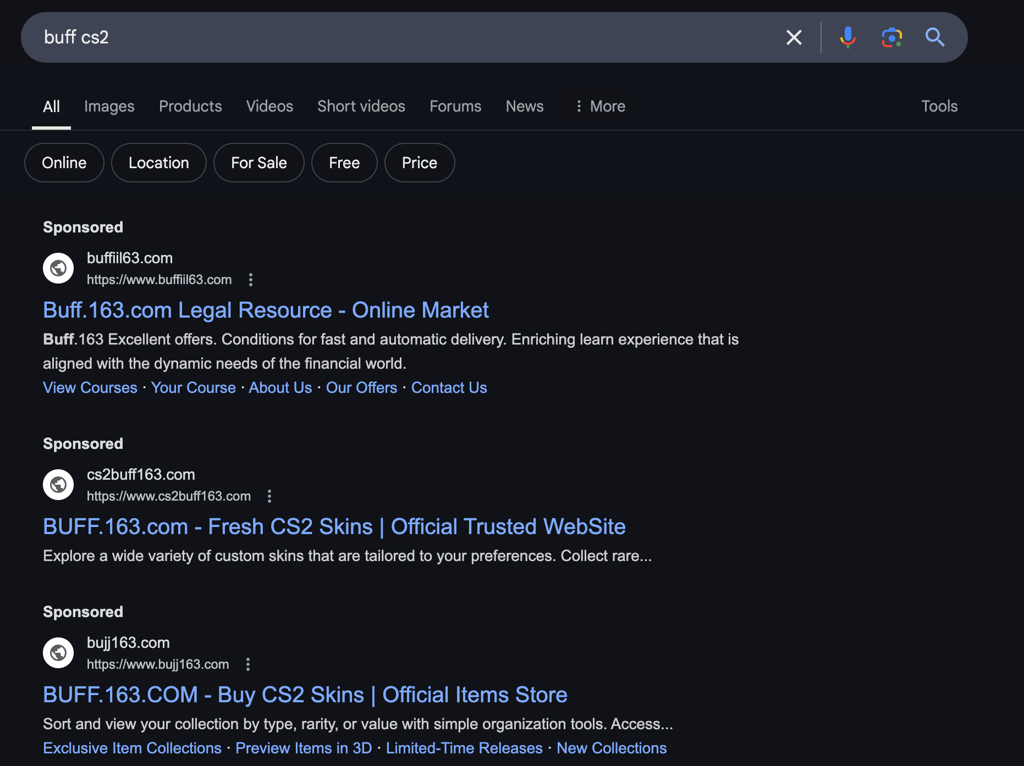Switch to News tab
Screen dimensions: 1024x766
point(524,106)
